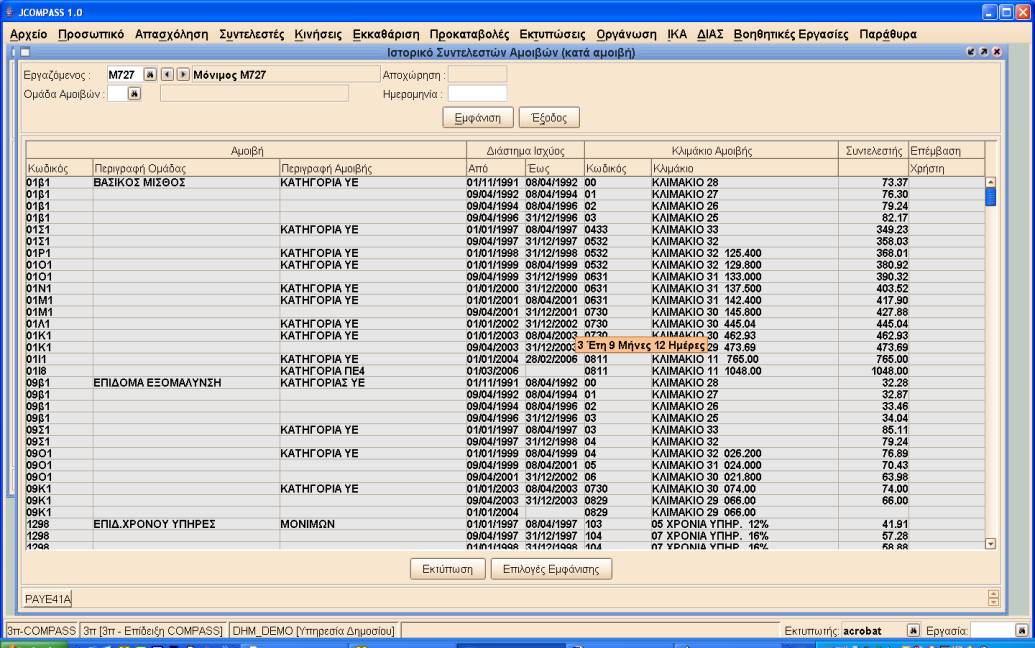Open the Βοηθητικές Εργασίες menu

(791, 34)
